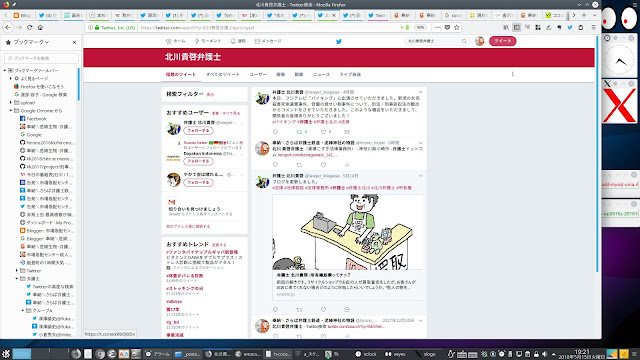This screenshot has width=640, height=360.
Task: Show the 検索フィルター options link
Action: click(210, 95)
